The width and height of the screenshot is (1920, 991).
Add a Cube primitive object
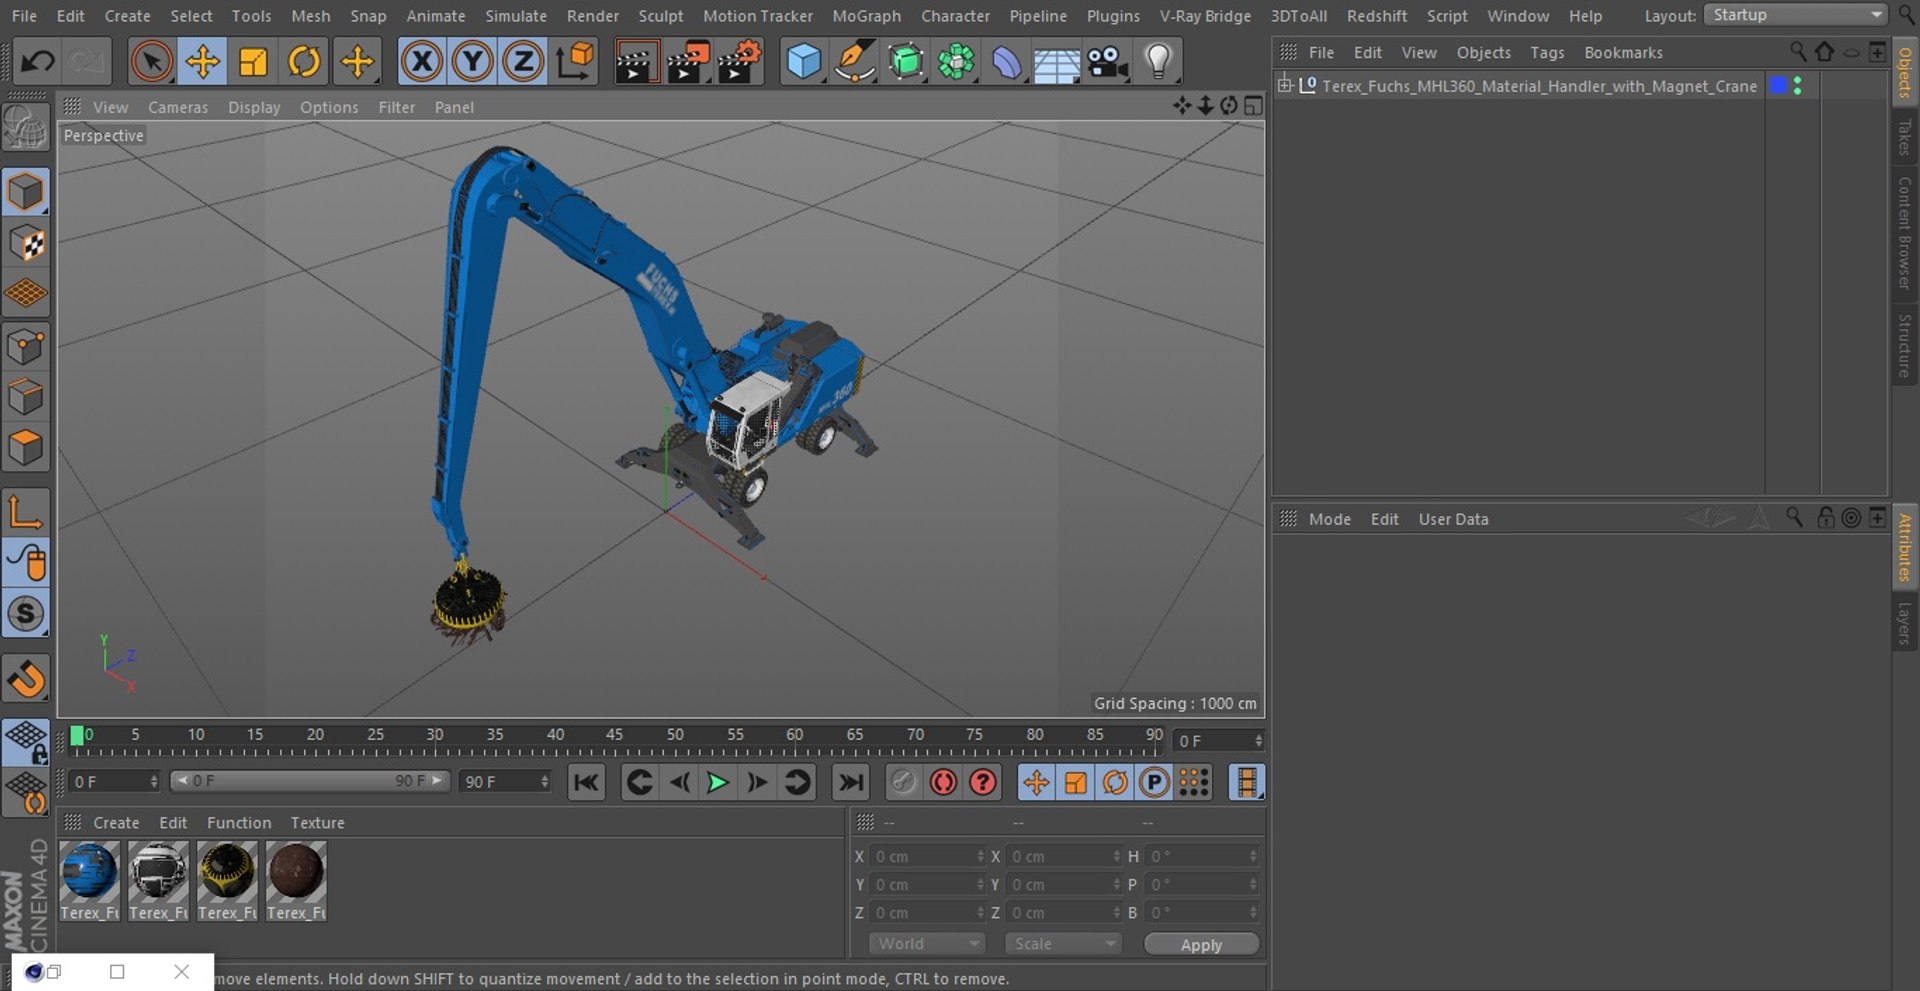(x=804, y=62)
